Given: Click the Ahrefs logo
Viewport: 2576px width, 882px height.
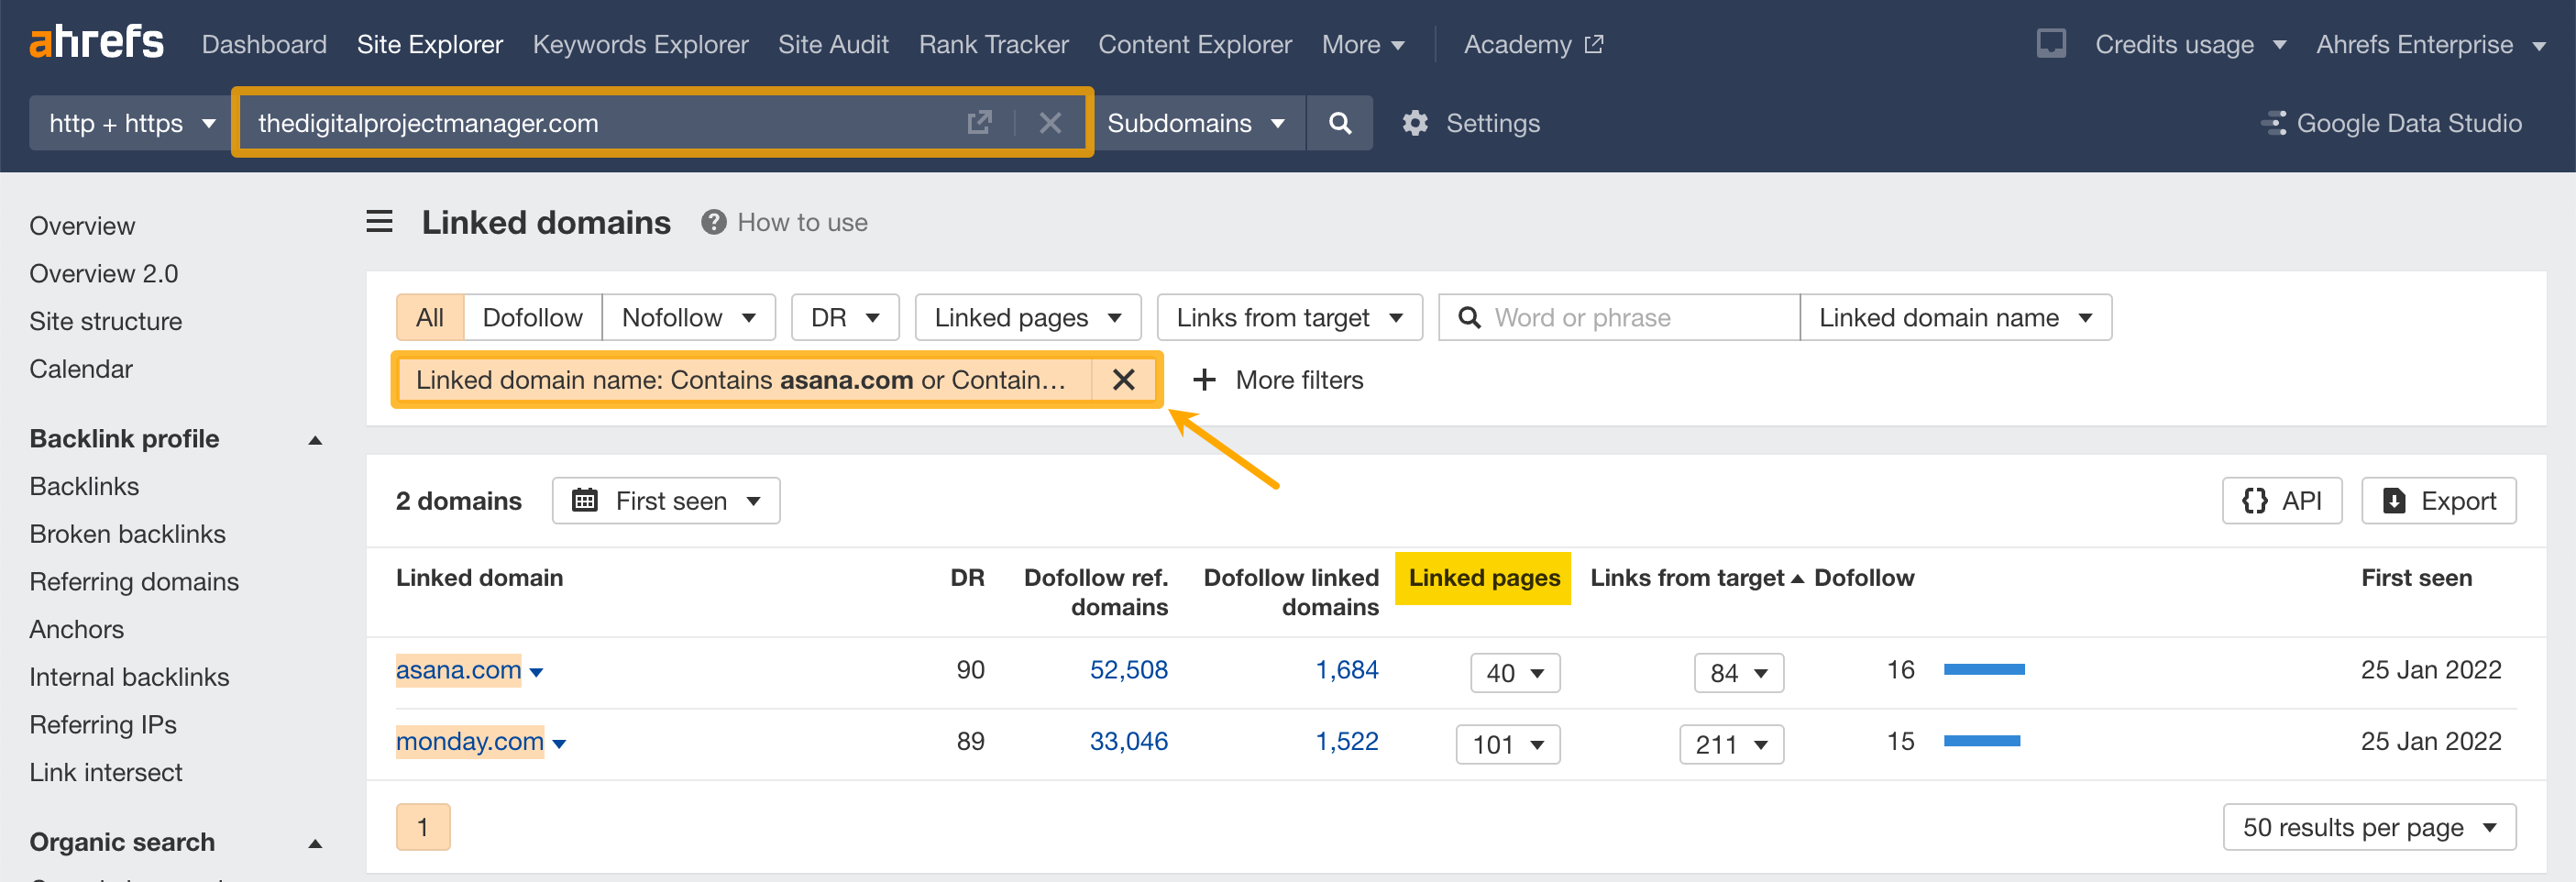Looking at the screenshot, I should (96, 43).
